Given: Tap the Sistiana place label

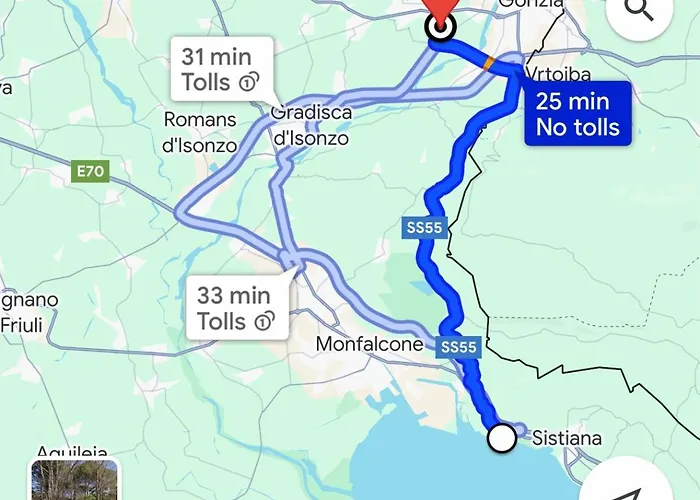Looking at the screenshot, I should pos(567,438).
